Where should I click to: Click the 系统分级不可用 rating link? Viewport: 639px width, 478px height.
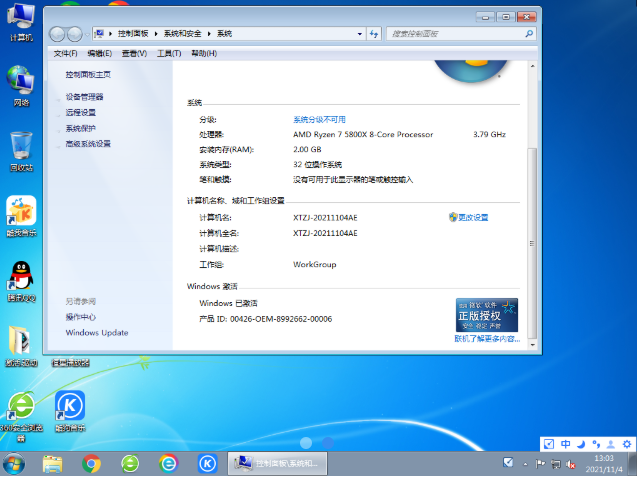click(x=319, y=119)
